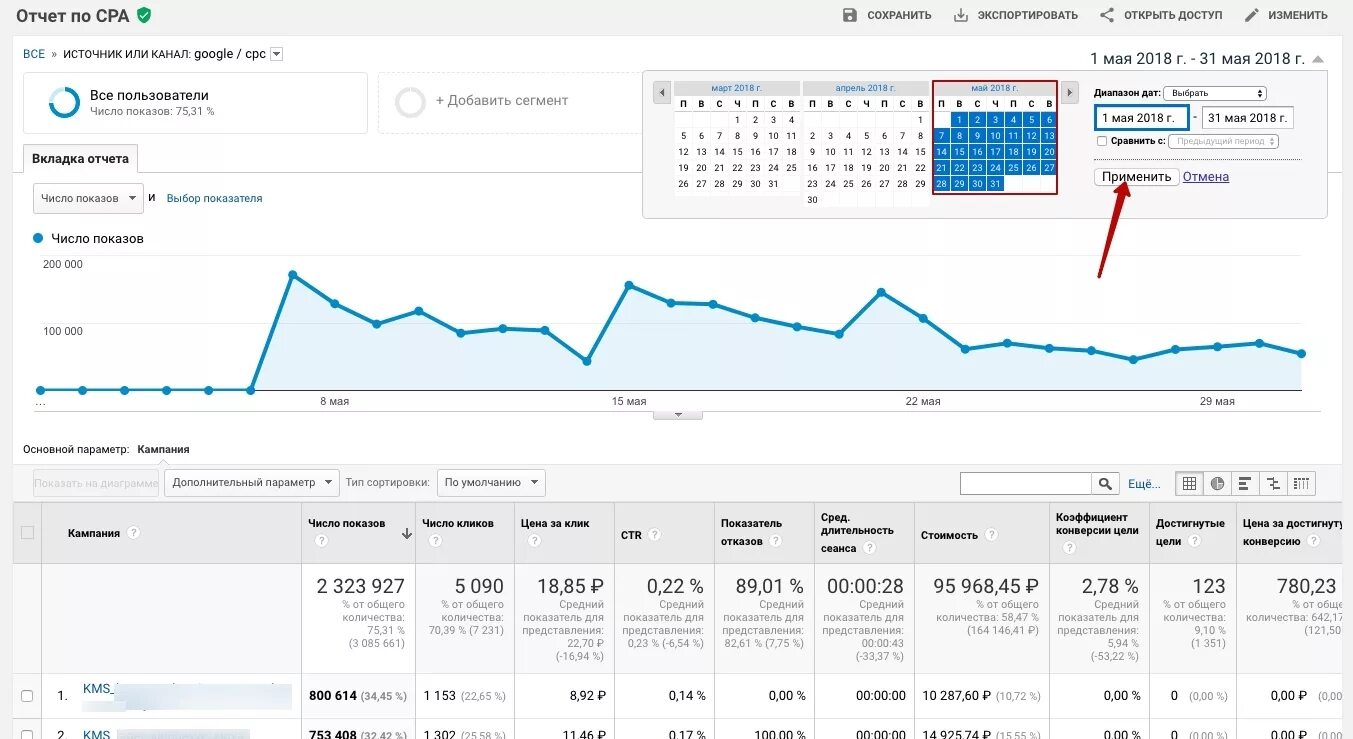Viewport: 1353px width, 739px height.
Task: Switch to comparison view
Action: (1273, 484)
